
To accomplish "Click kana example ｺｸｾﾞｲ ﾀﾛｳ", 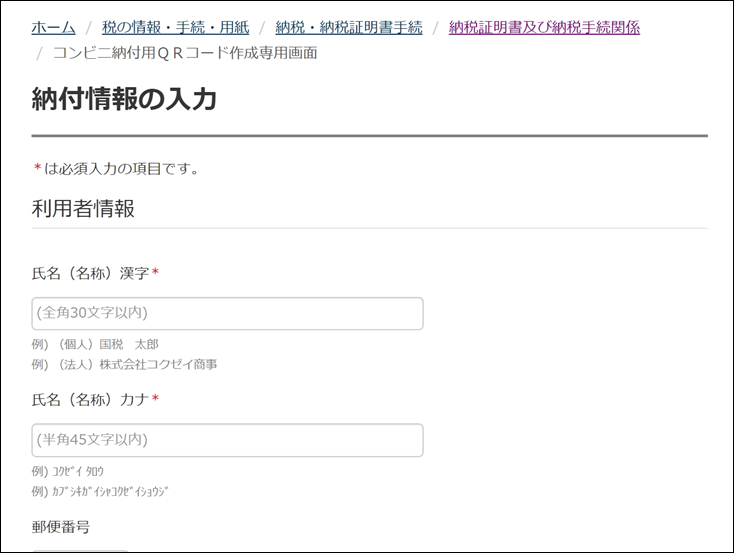I will (78, 471).
